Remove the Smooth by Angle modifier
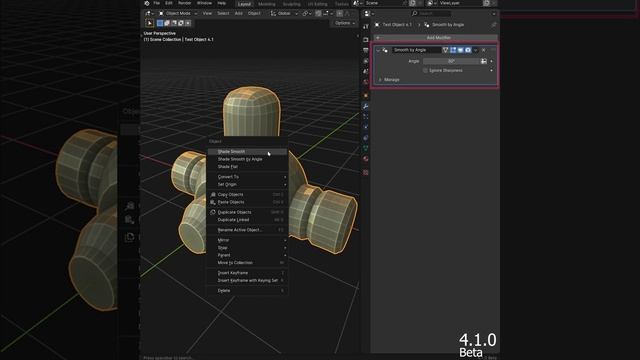 (484, 50)
